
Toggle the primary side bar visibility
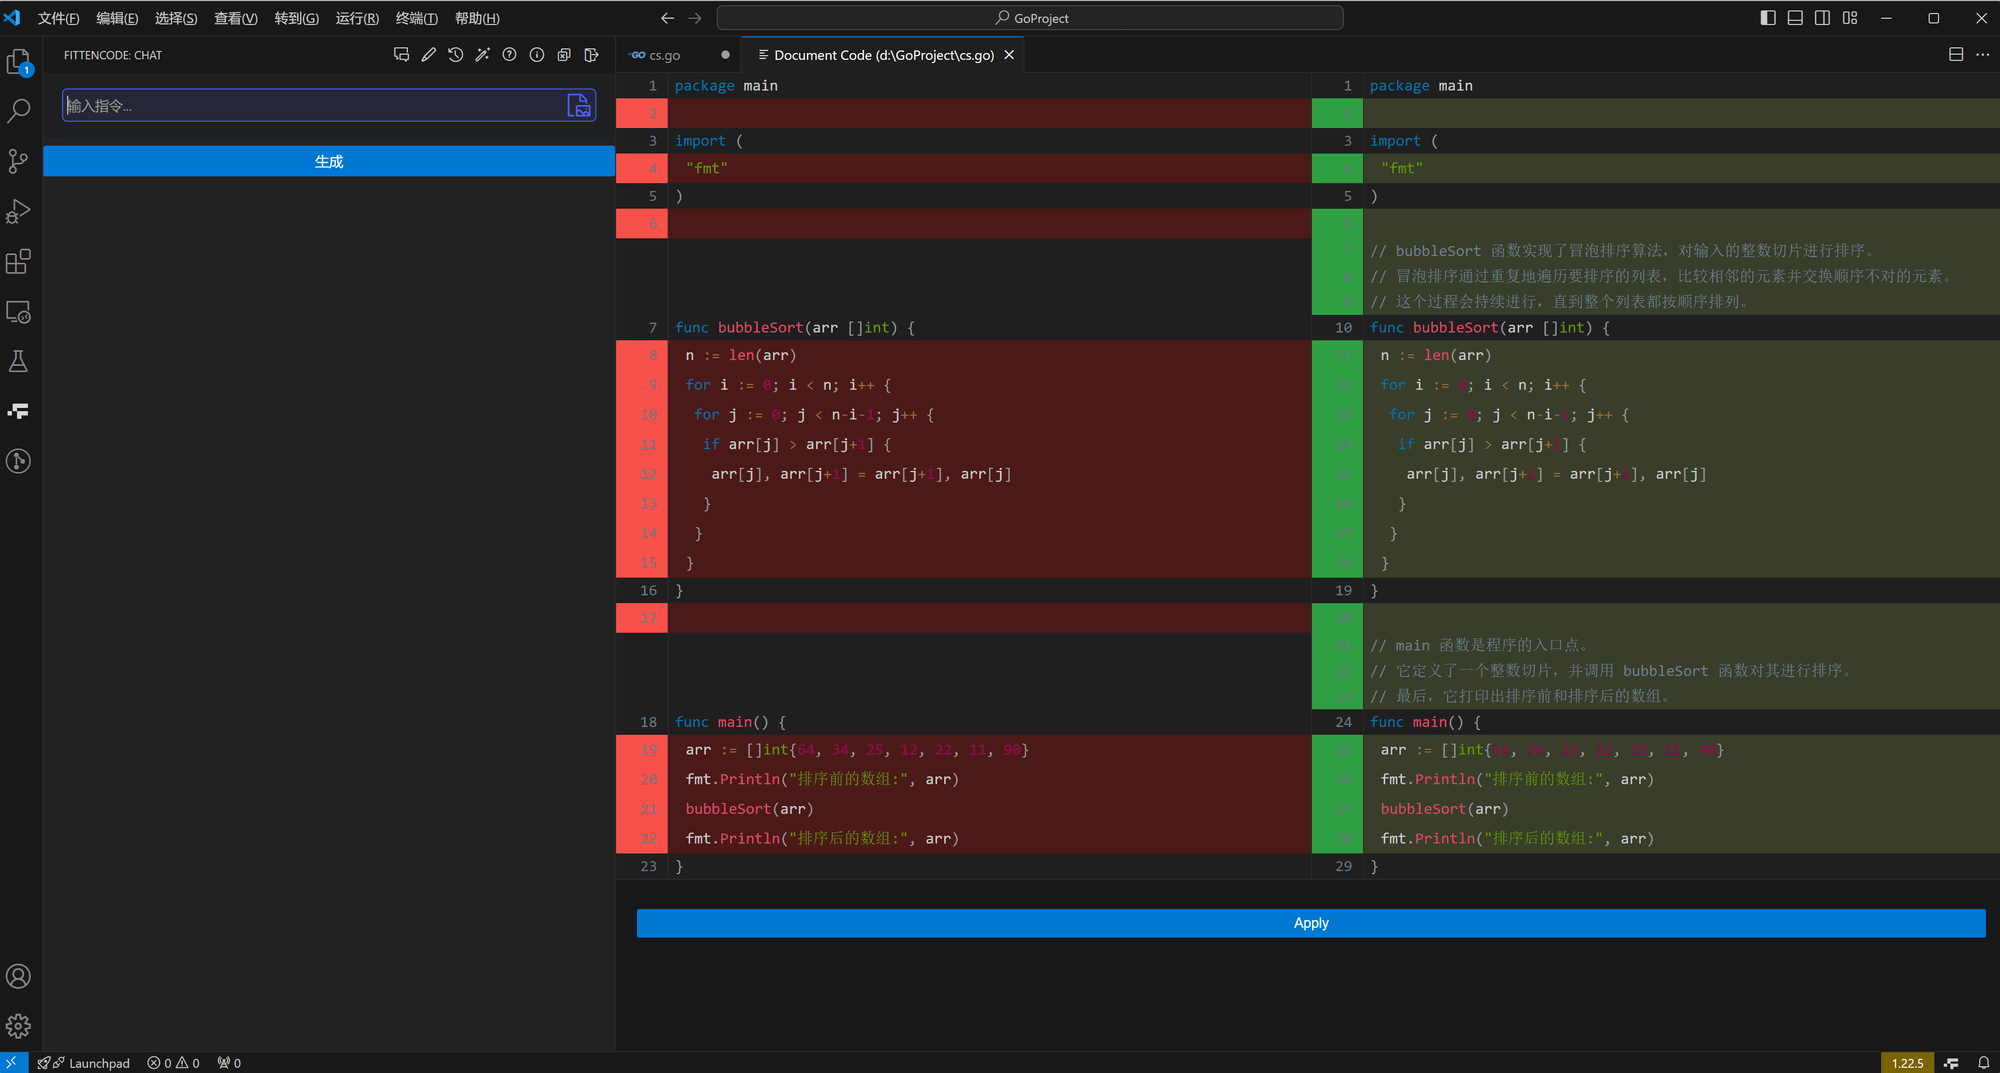click(x=1768, y=18)
